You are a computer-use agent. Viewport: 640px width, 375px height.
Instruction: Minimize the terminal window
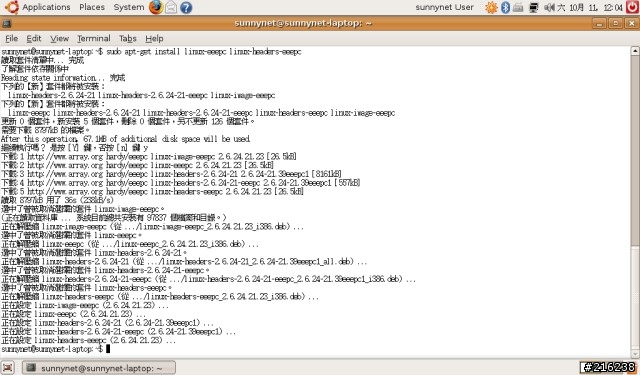[599, 23]
